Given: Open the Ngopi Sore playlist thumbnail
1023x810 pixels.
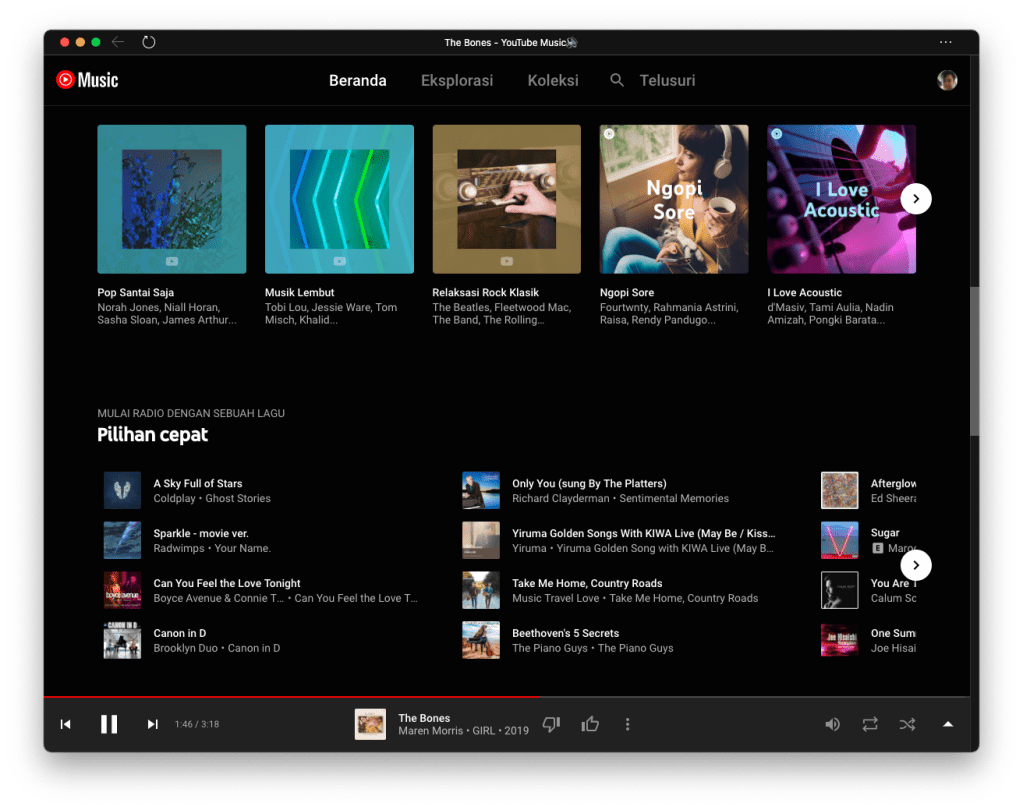Looking at the screenshot, I should pyautogui.click(x=673, y=199).
